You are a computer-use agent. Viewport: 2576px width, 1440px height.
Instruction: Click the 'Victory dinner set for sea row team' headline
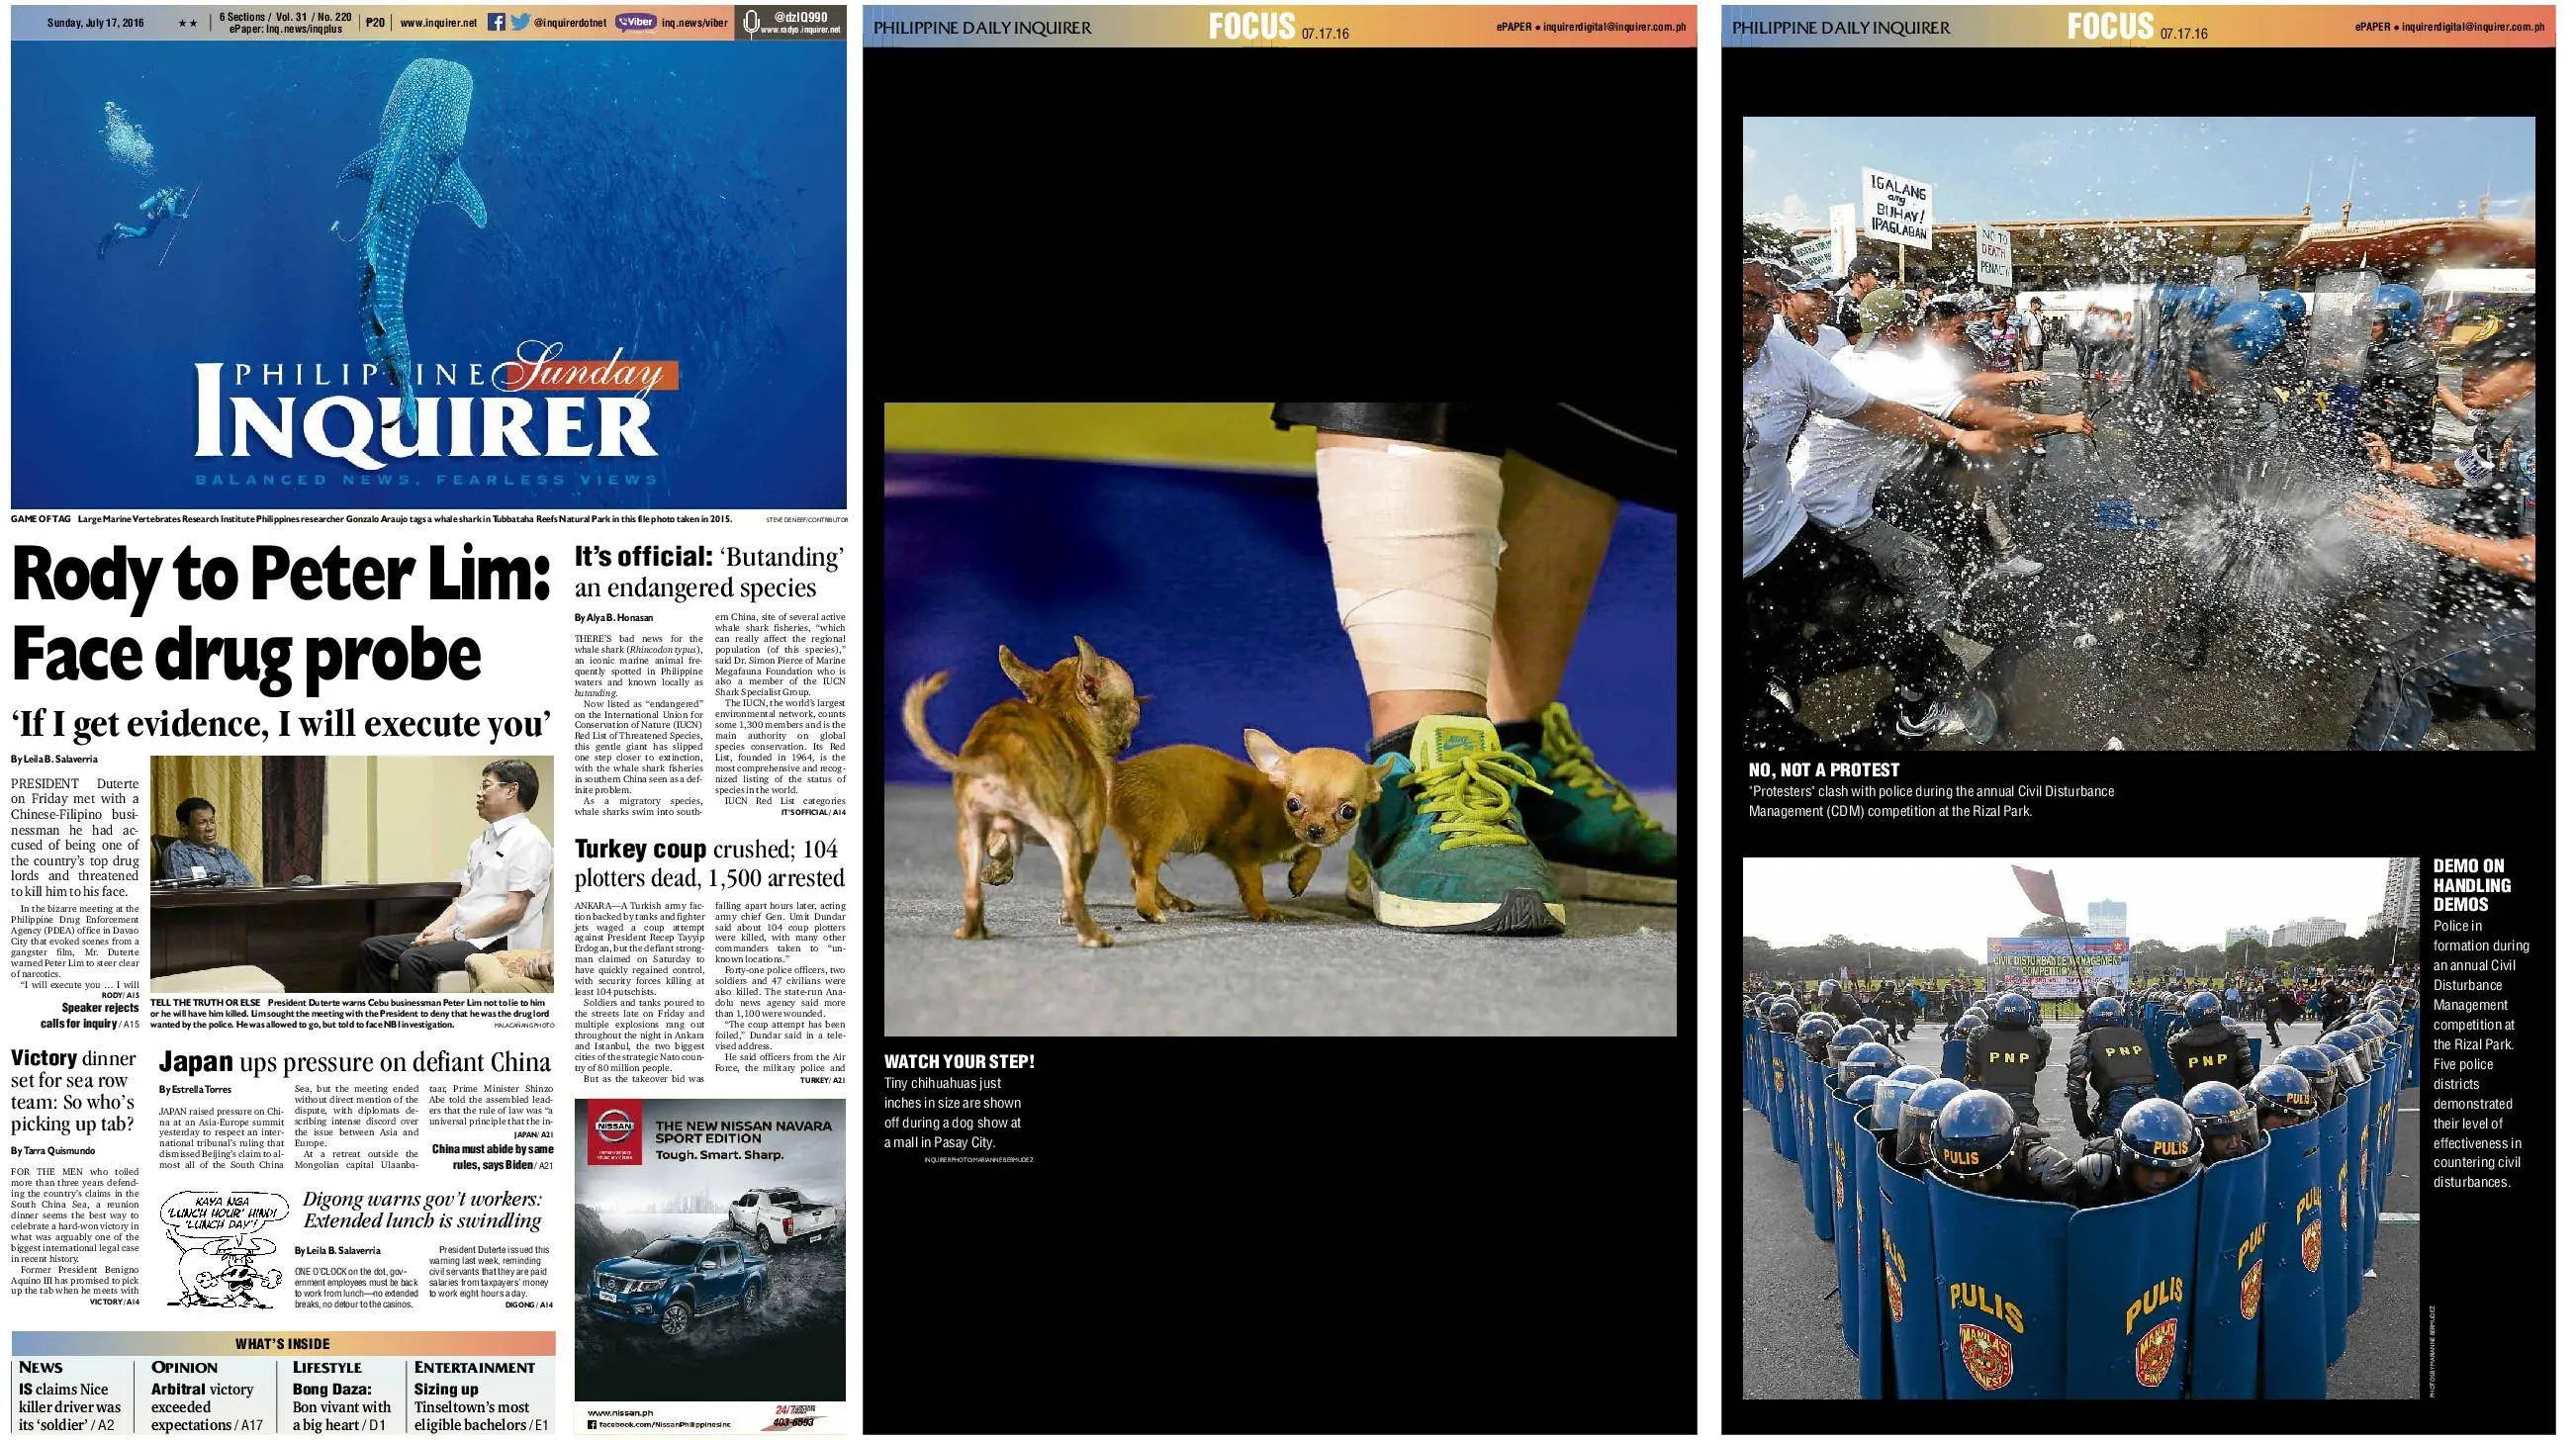[x=73, y=1091]
